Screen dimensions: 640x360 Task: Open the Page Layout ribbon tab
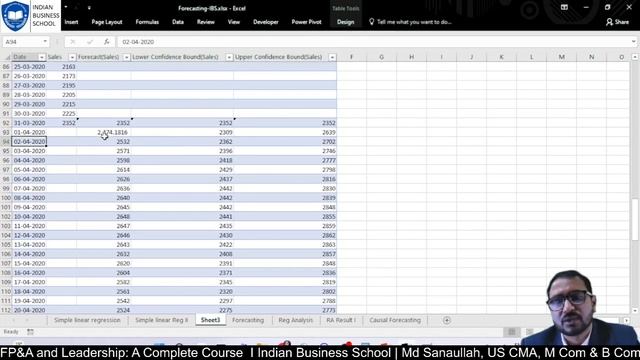pyautogui.click(x=107, y=22)
